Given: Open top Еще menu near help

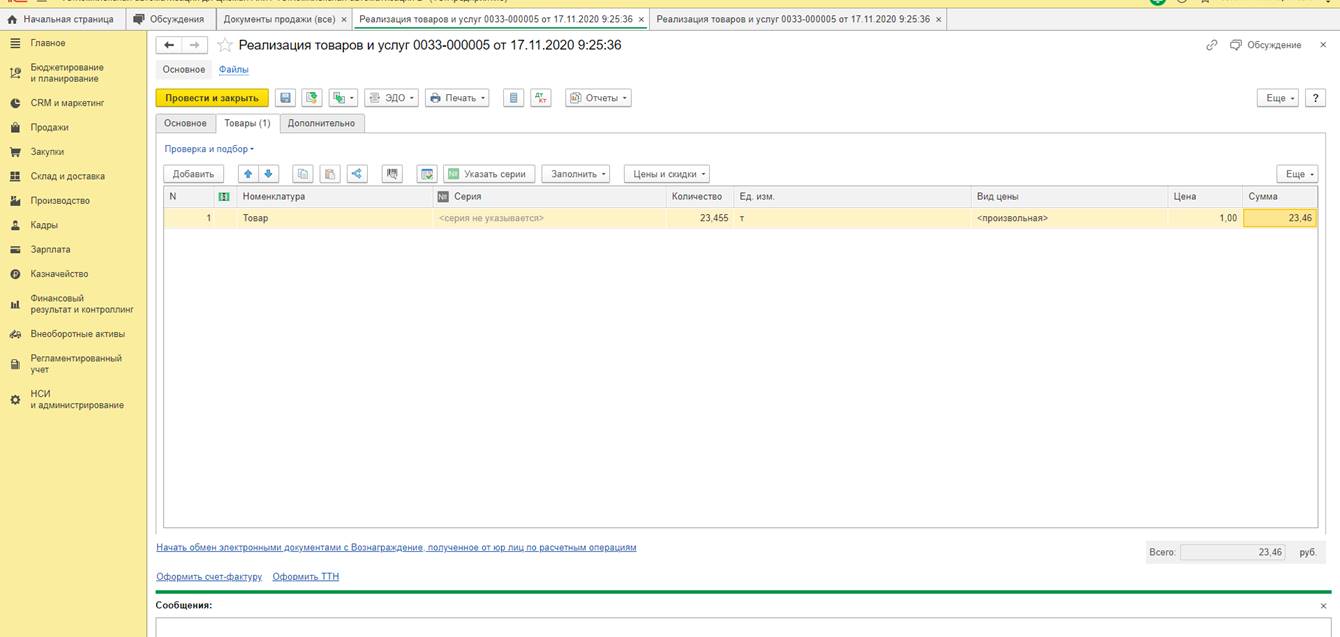Looking at the screenshot, I should click(1277, 98).
